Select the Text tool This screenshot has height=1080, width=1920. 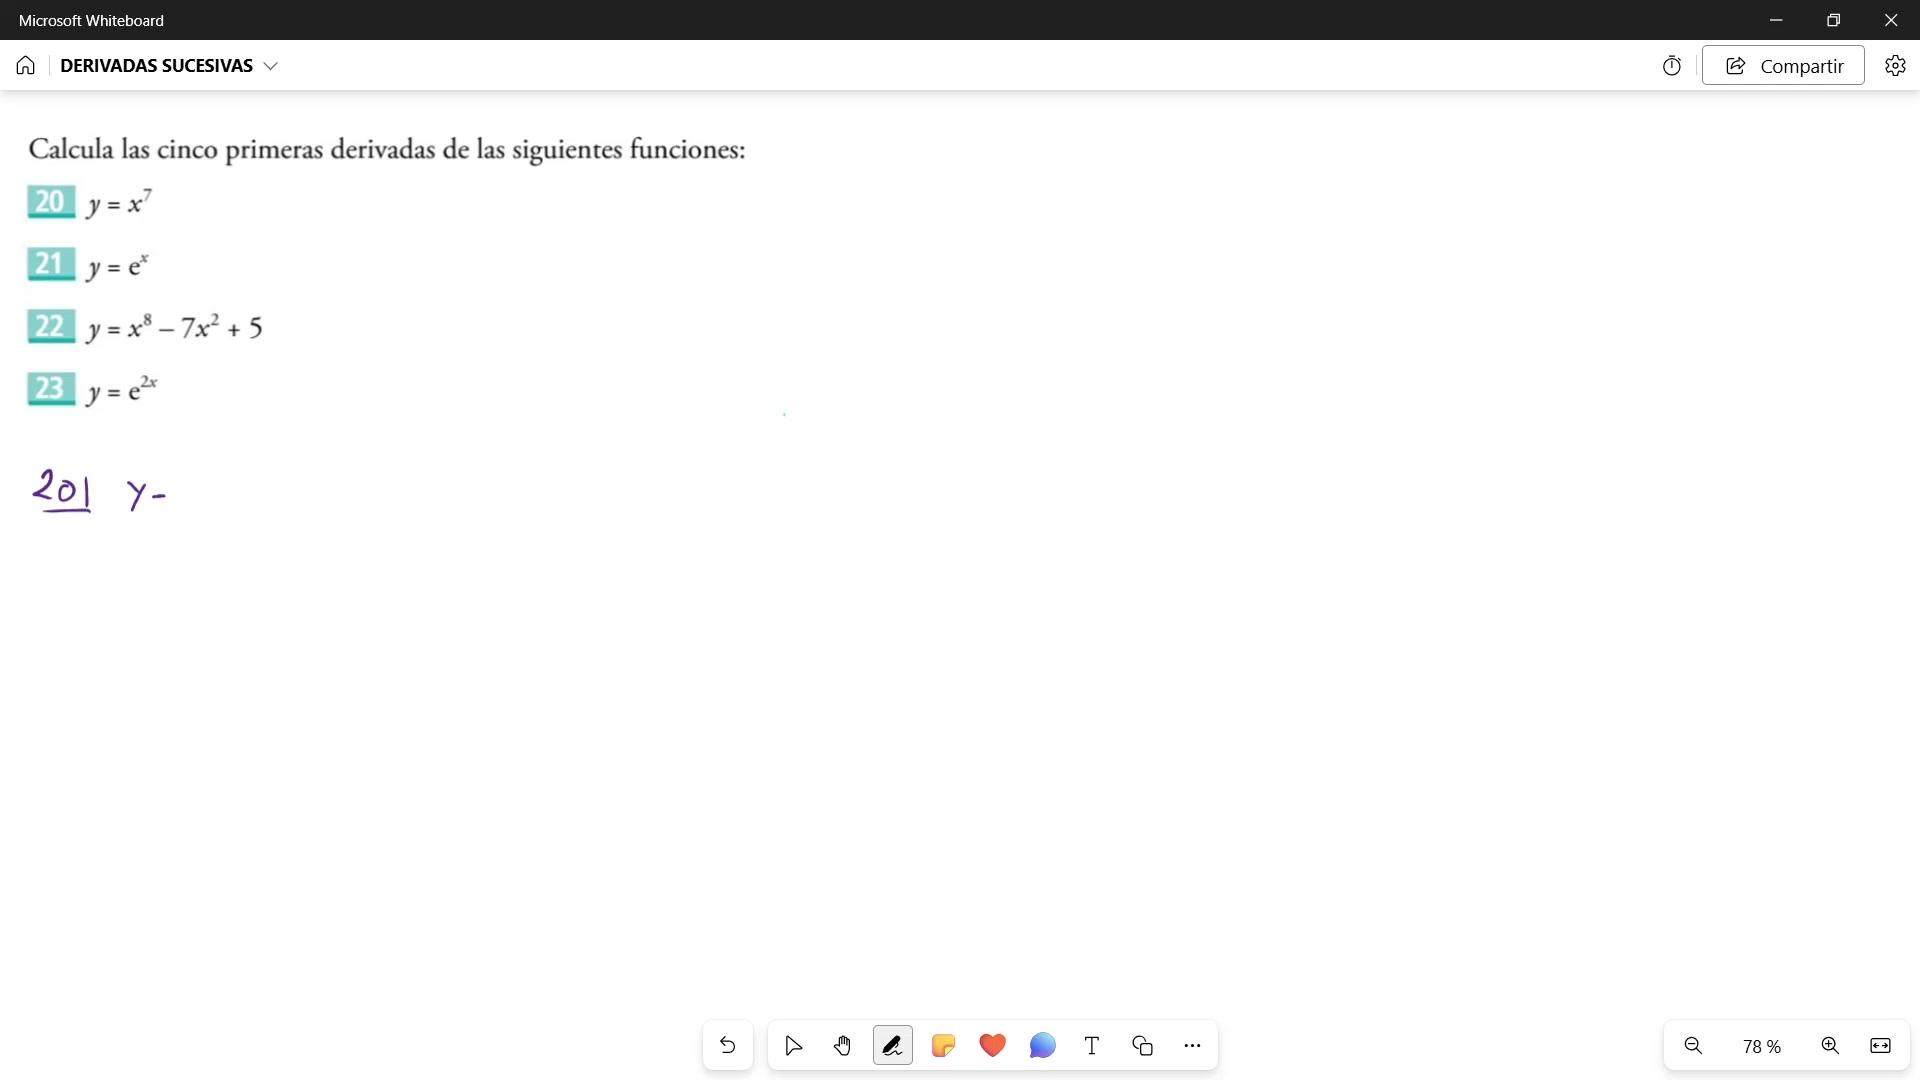coord(1092,1046)
